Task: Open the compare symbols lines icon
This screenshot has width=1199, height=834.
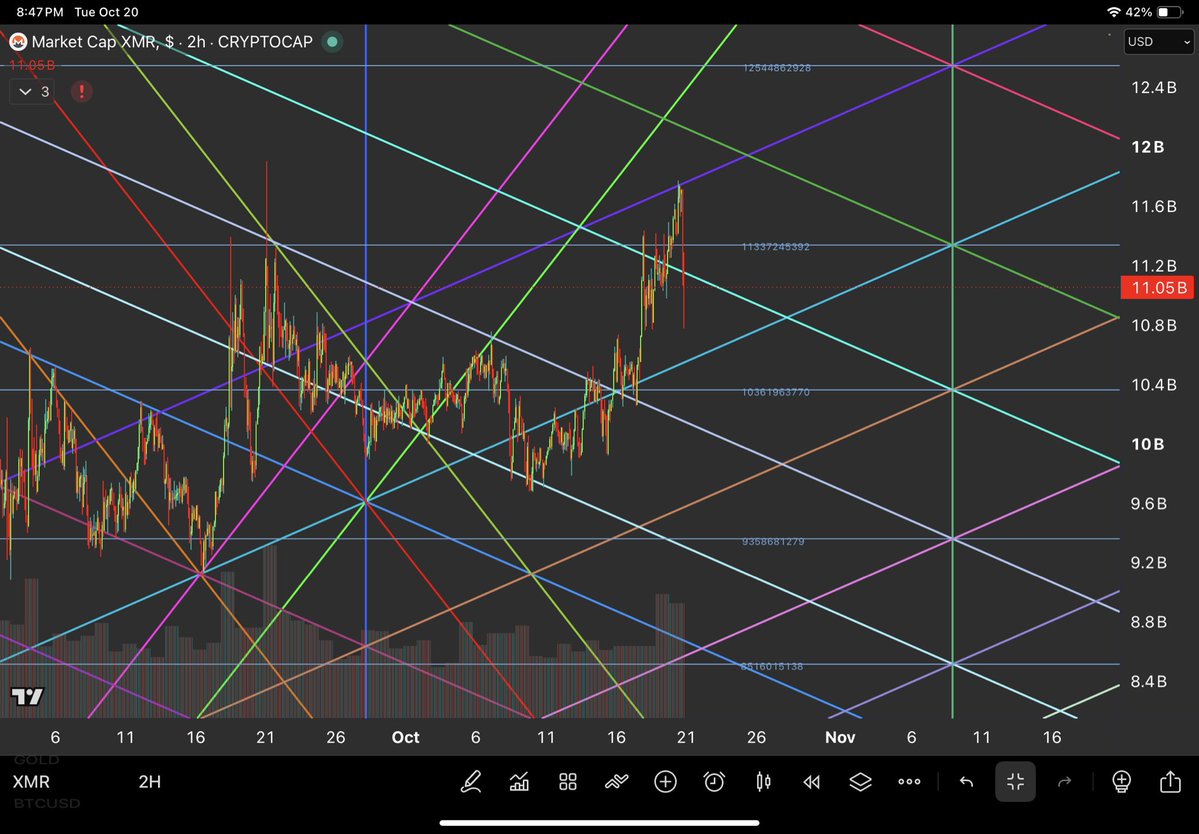Action: point(616,781)
